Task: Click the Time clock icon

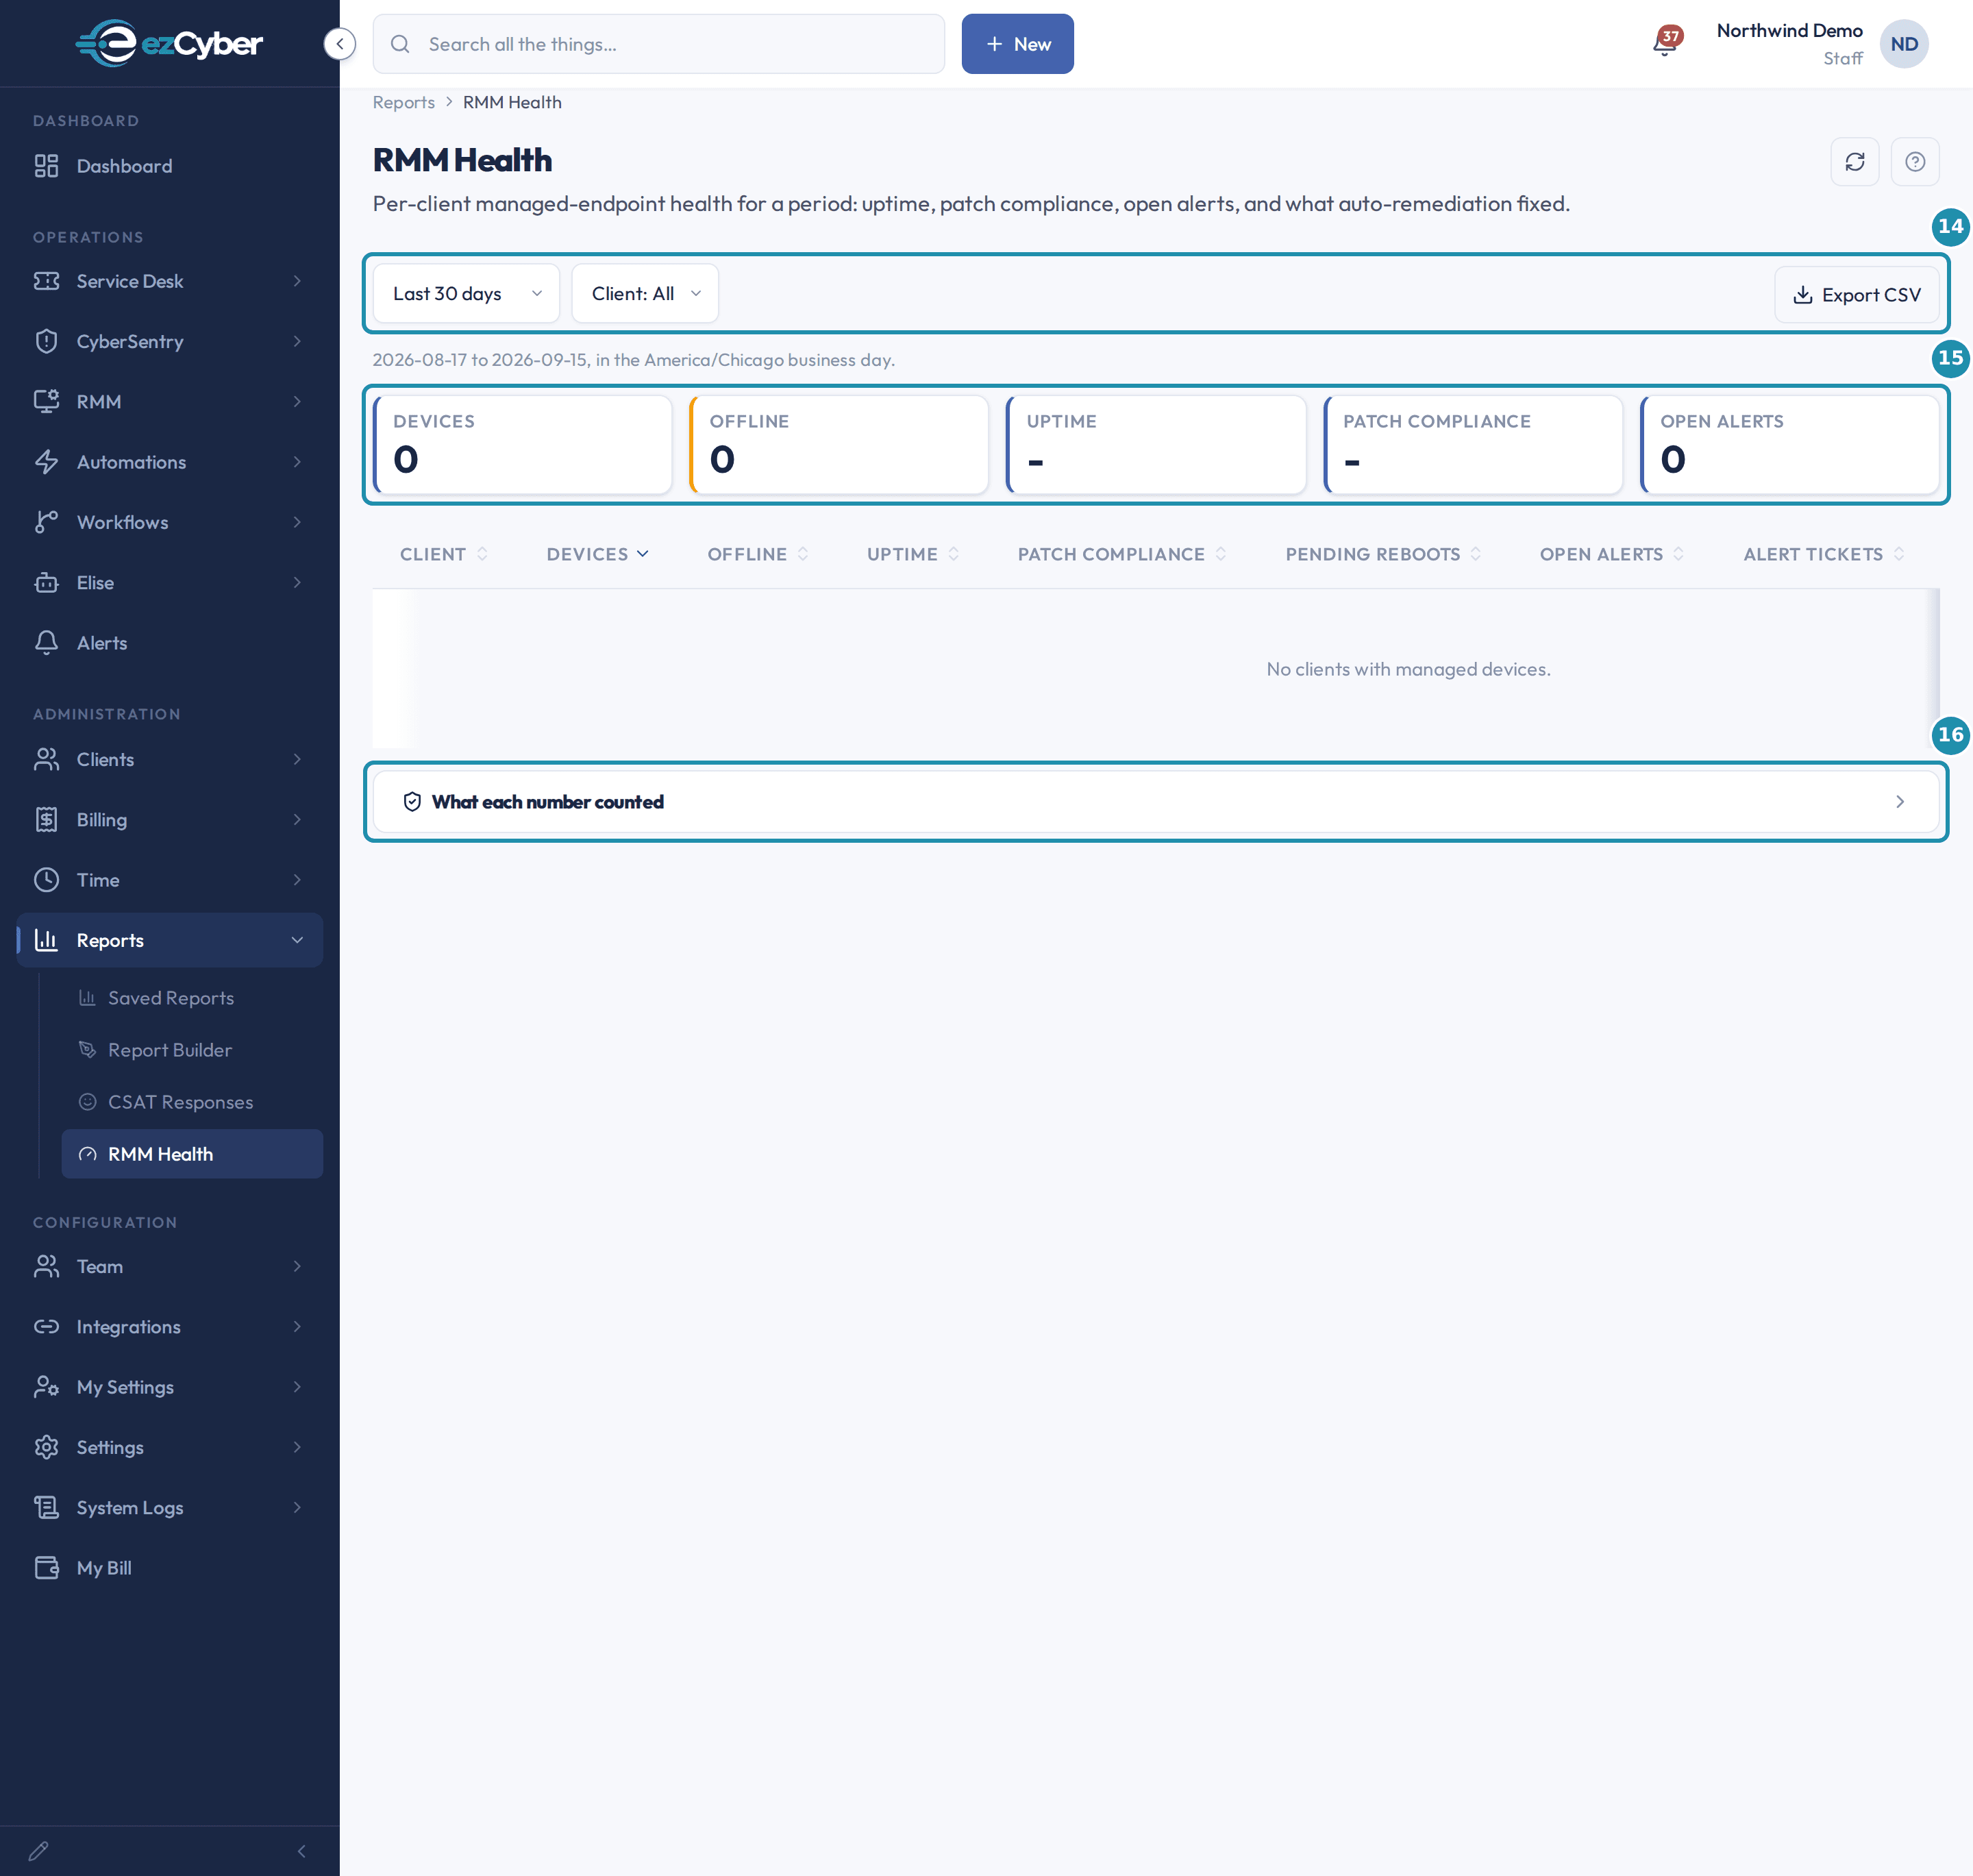Action: [x=47, y=880]
